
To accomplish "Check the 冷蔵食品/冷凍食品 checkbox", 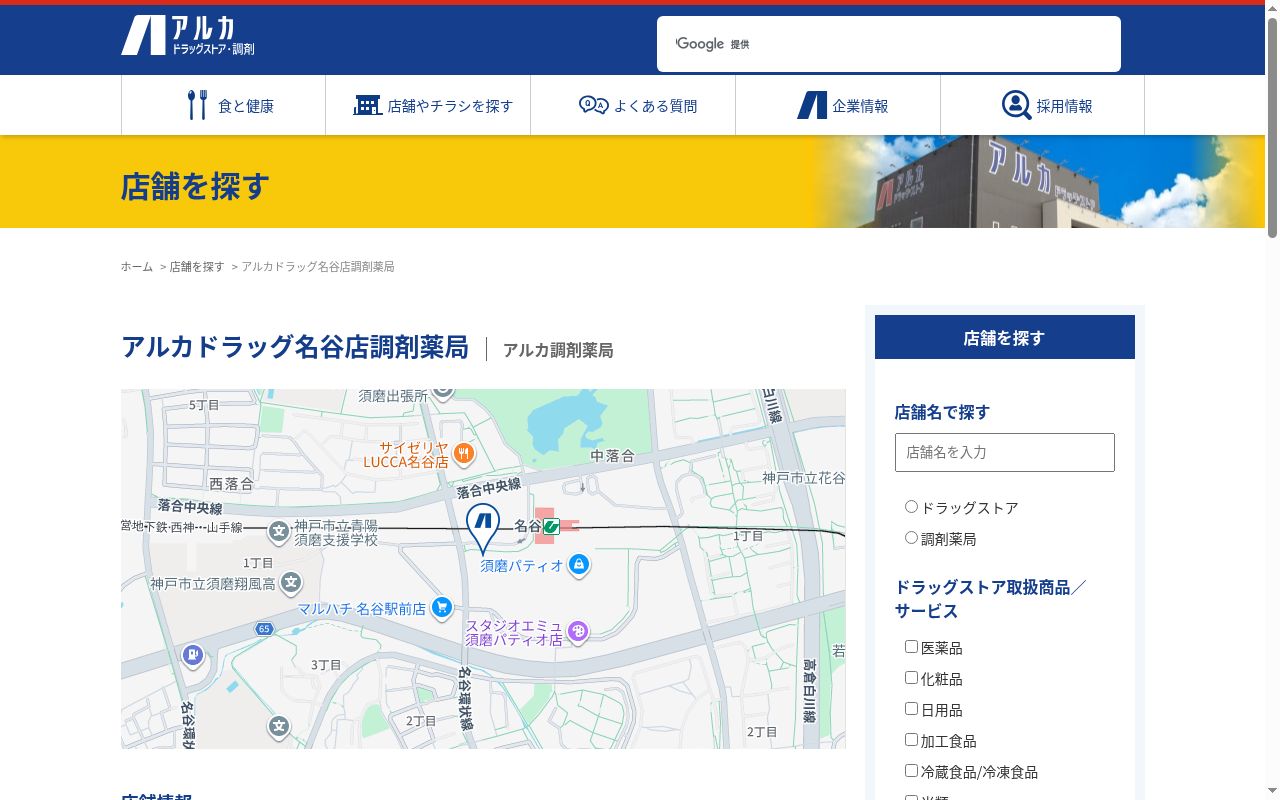I will tap(911, 771).
